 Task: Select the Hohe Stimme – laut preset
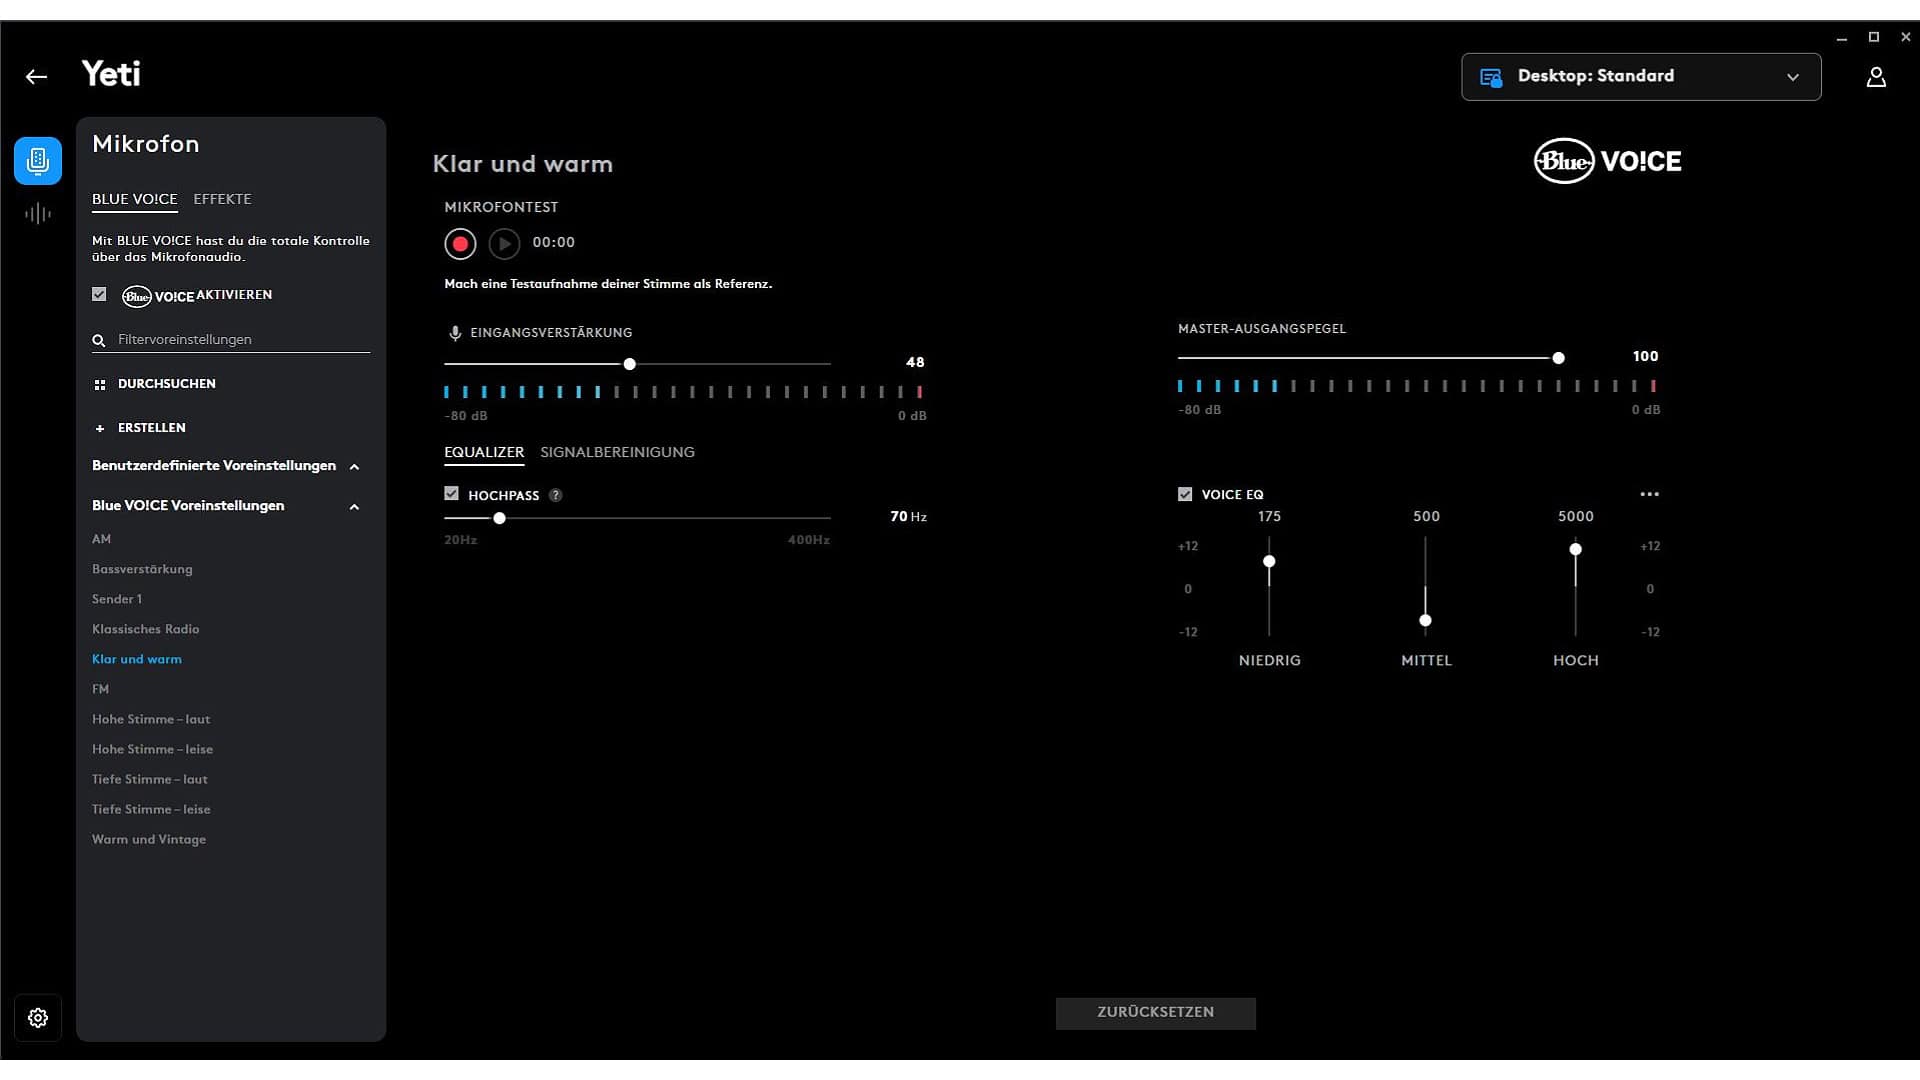click(151, 719)
